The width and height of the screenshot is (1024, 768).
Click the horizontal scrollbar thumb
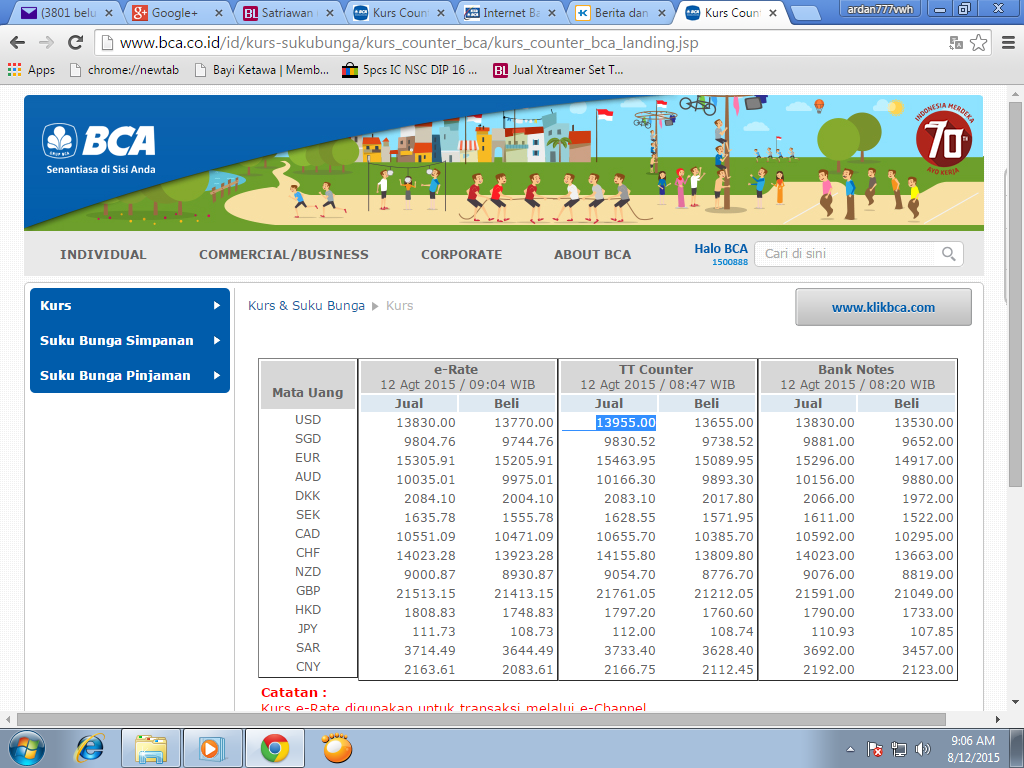[482, 719]
